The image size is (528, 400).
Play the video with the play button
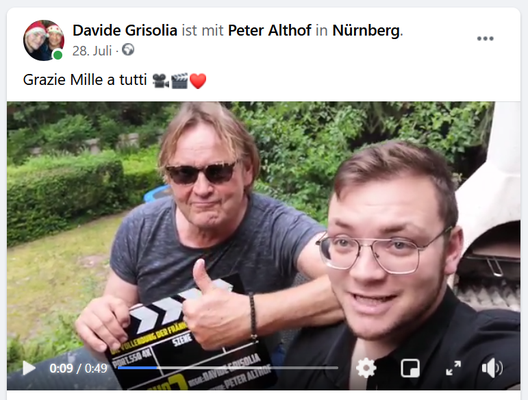tap(29, 368)
